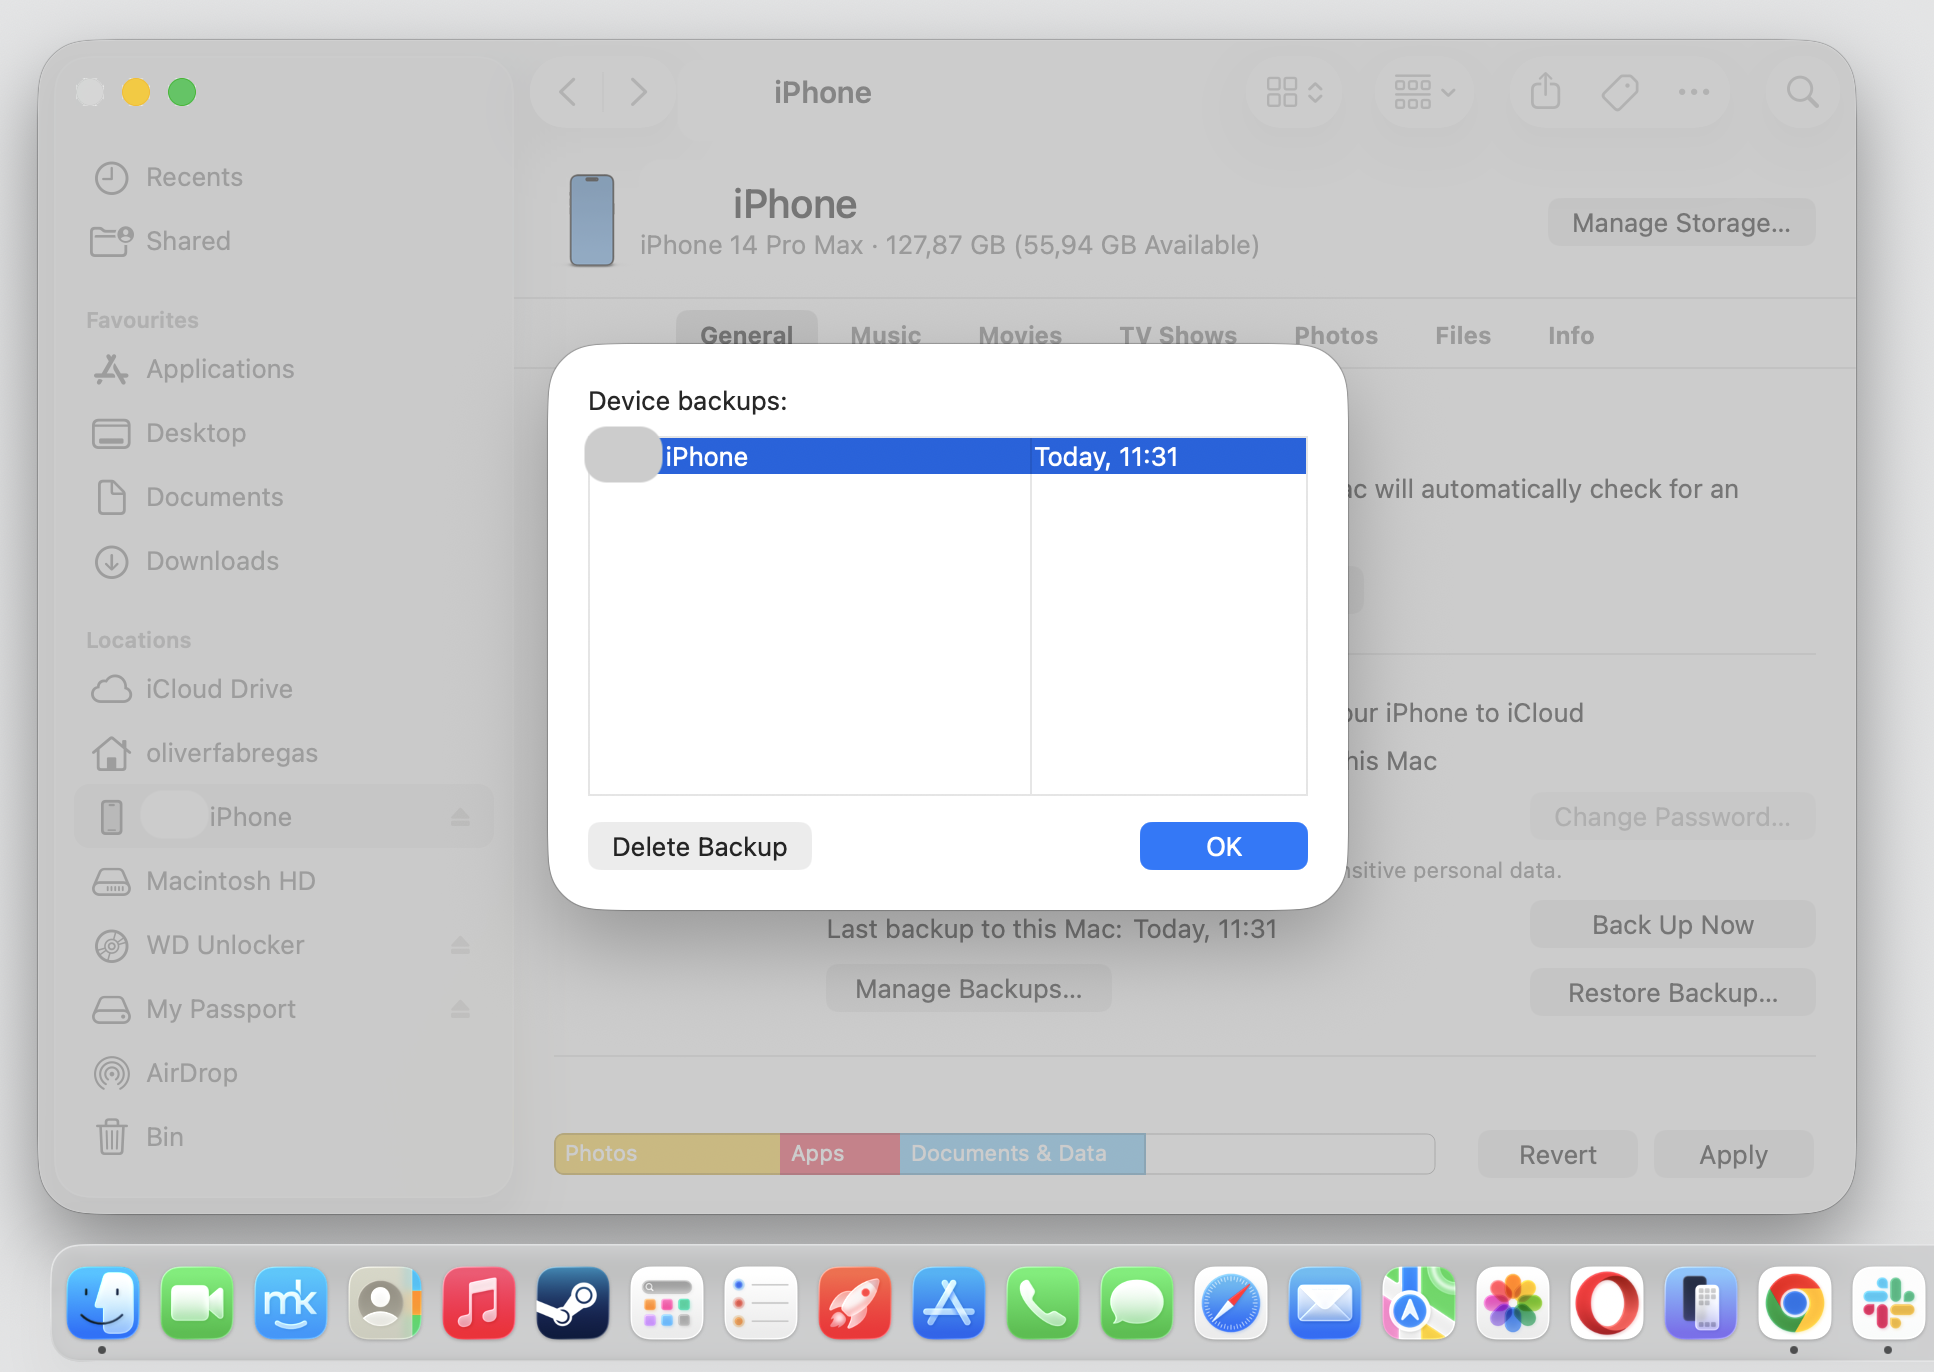Switch to the Movies tab

click(x=1020, y=334)
